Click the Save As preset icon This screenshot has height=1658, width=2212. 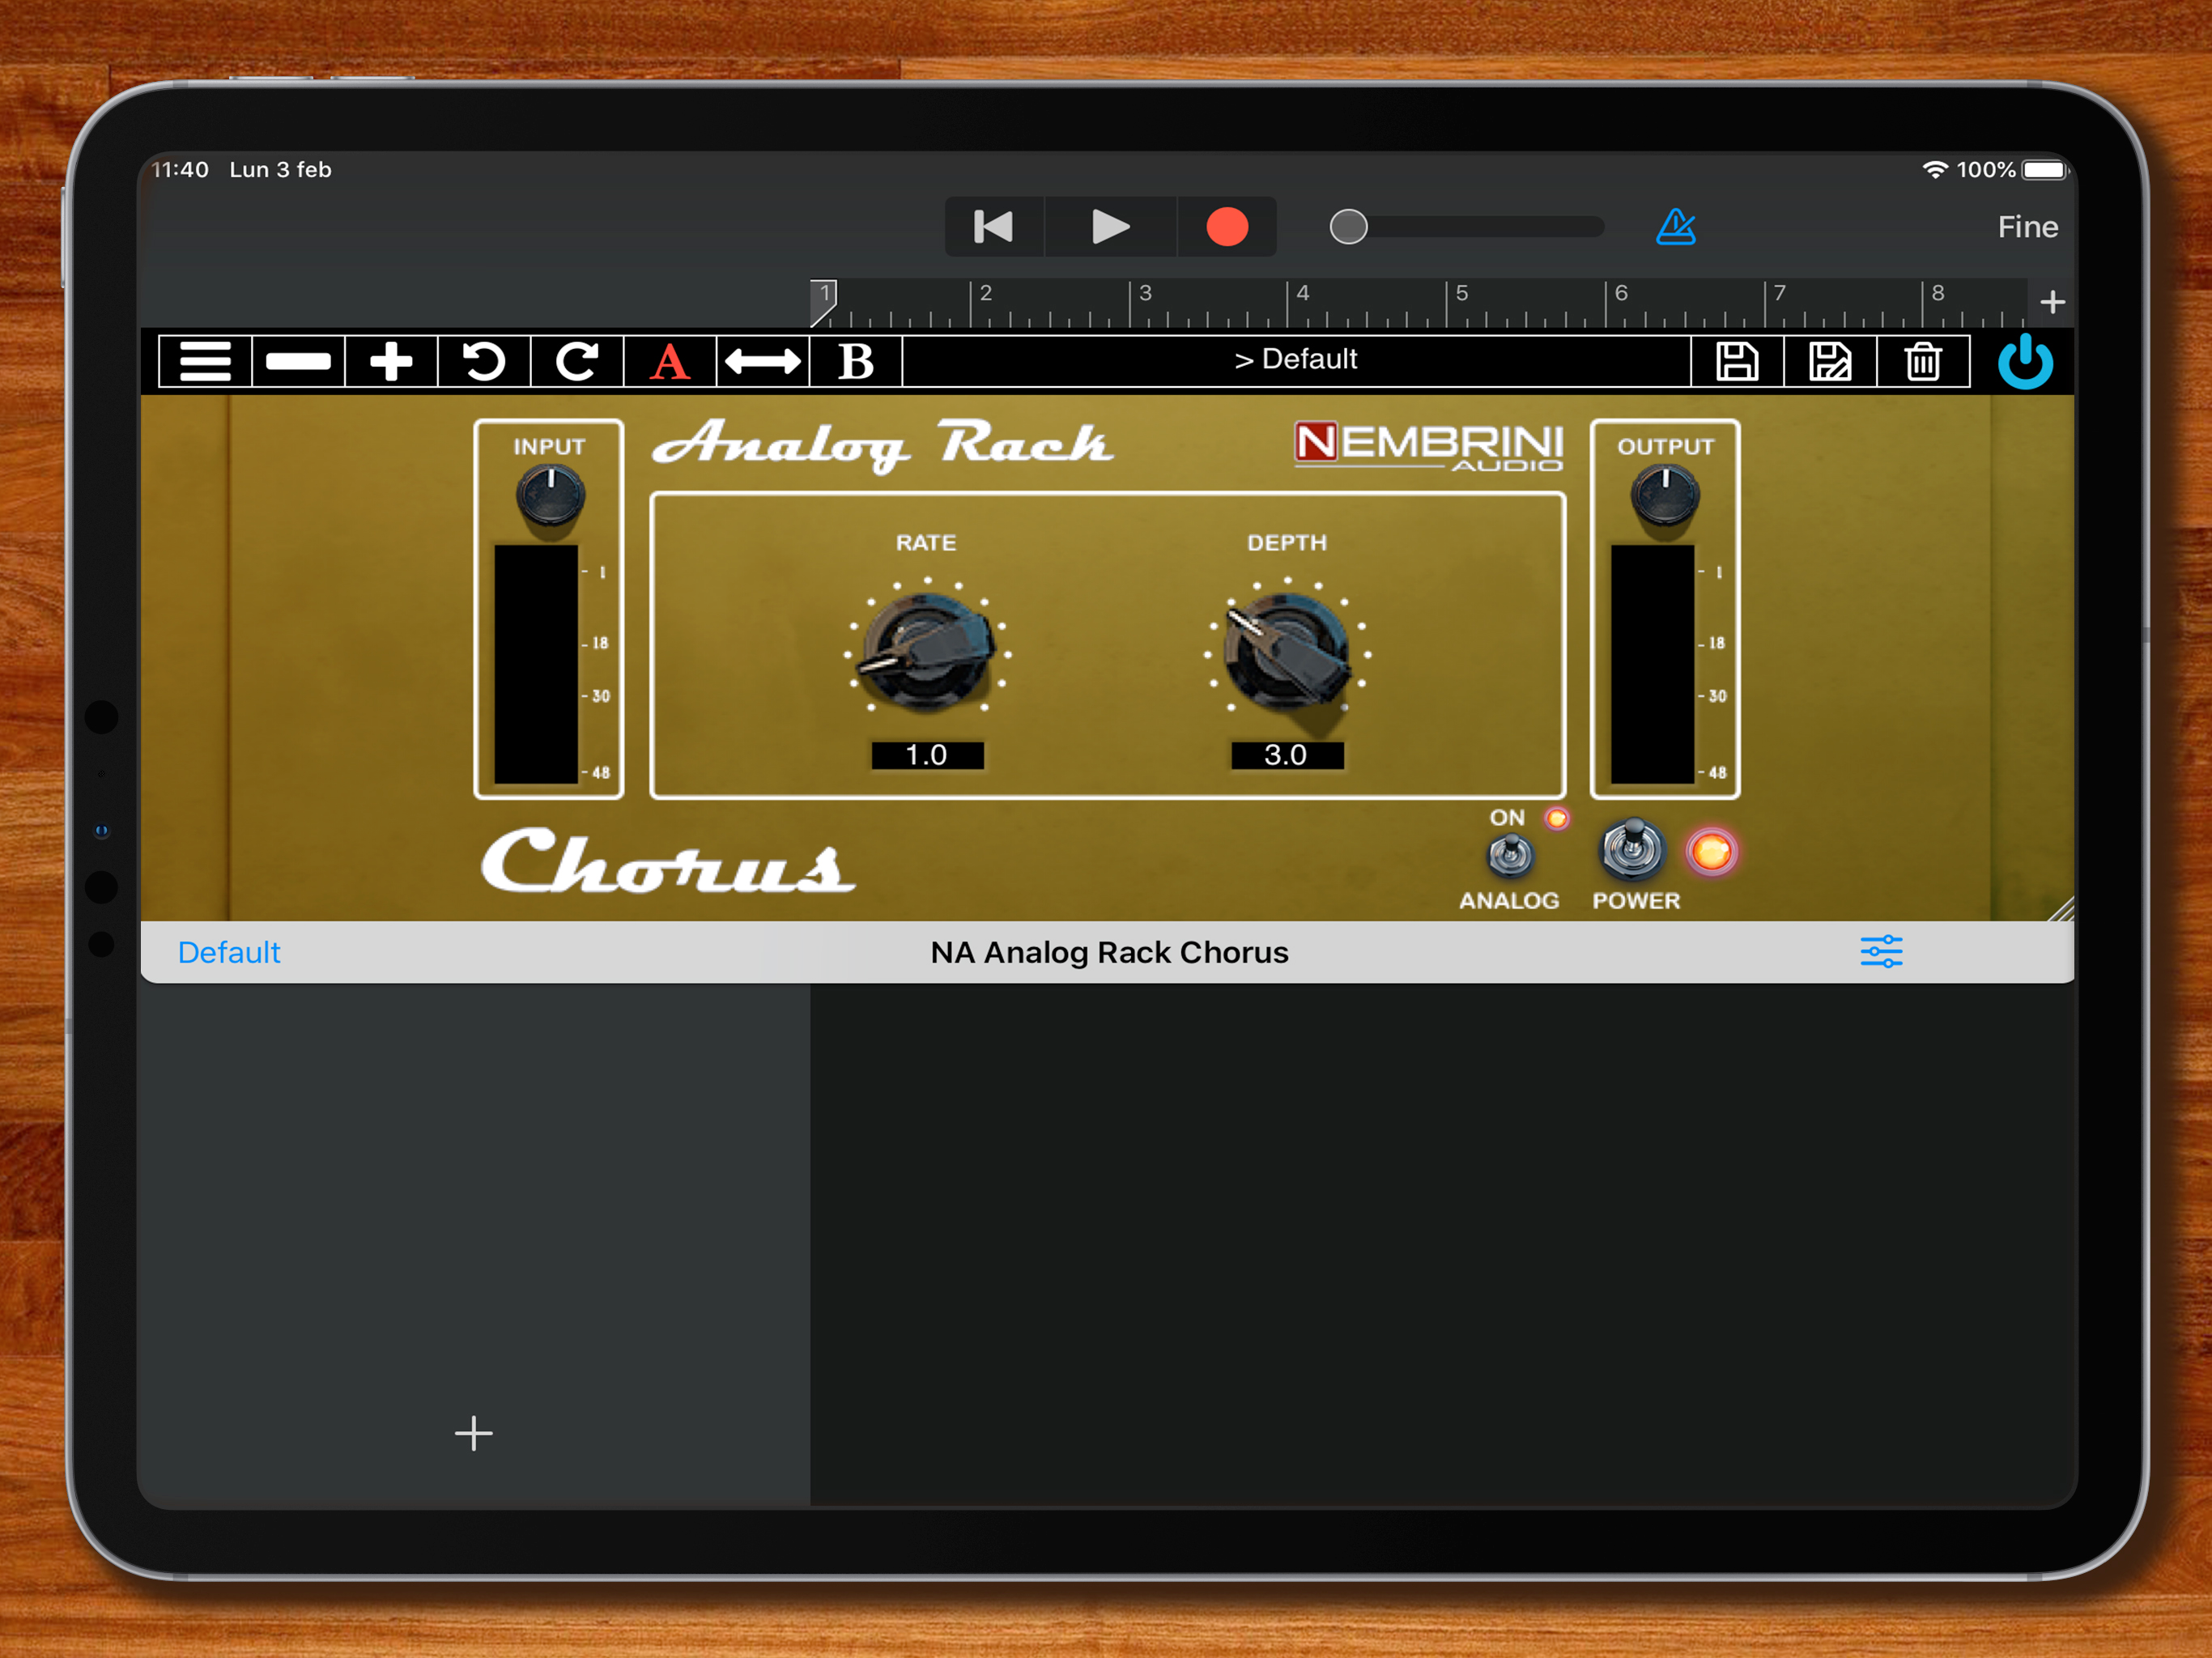point(1830,361)
